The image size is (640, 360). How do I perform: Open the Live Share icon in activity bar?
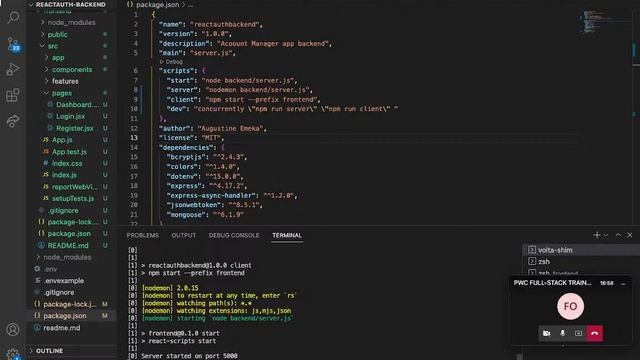tap(13, 121)
